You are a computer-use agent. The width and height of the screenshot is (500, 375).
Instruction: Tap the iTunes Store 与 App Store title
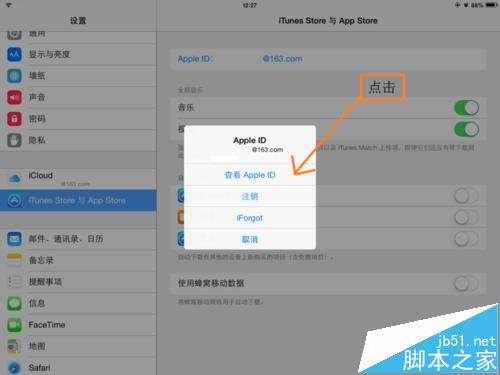tap(328, 21)
